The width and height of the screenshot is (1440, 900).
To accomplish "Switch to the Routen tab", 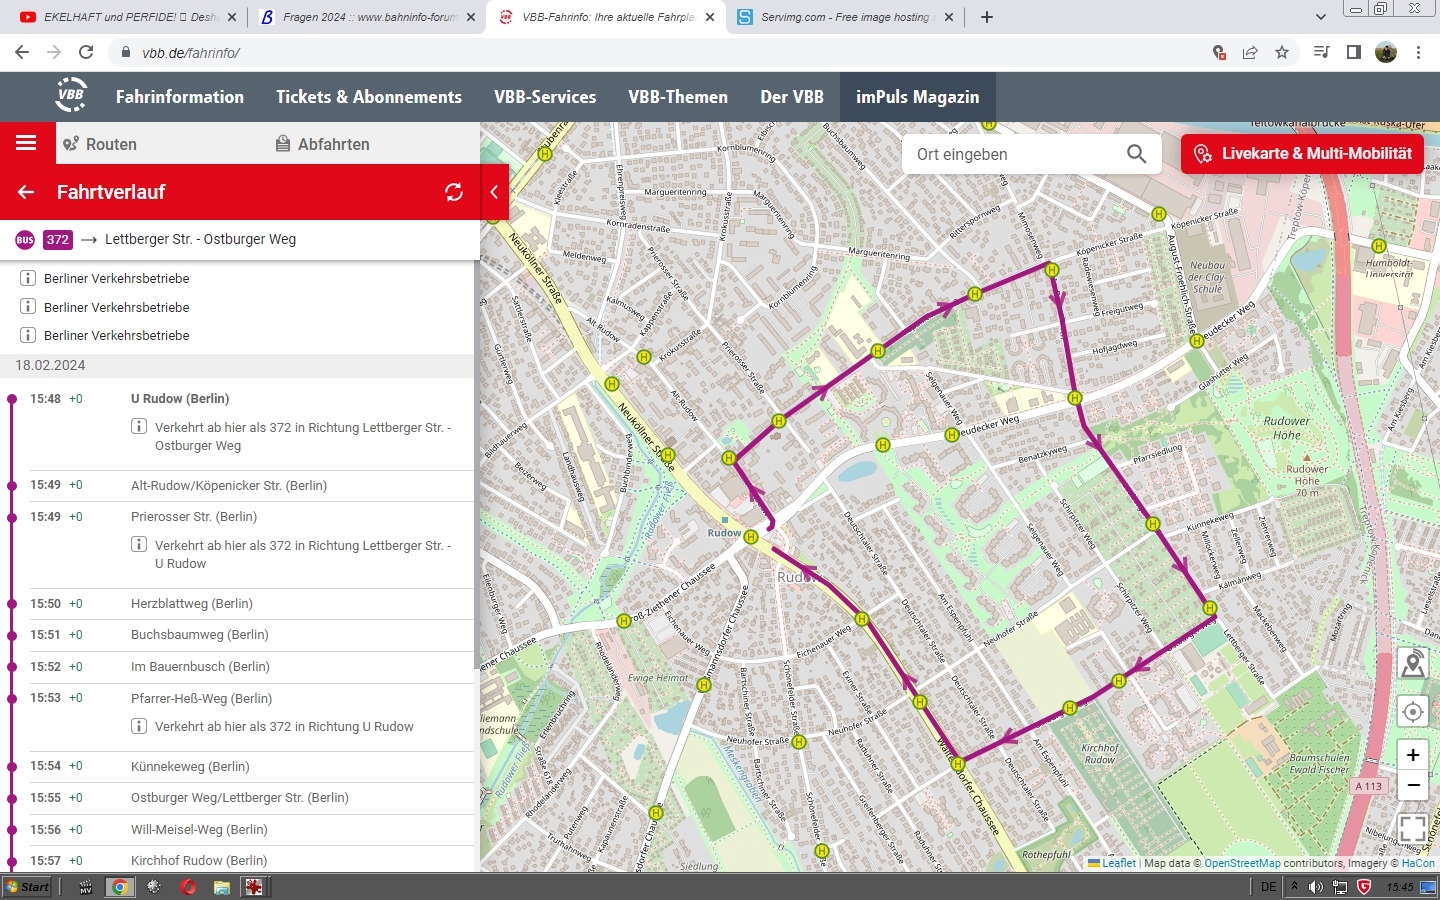I will coord(100,144).
